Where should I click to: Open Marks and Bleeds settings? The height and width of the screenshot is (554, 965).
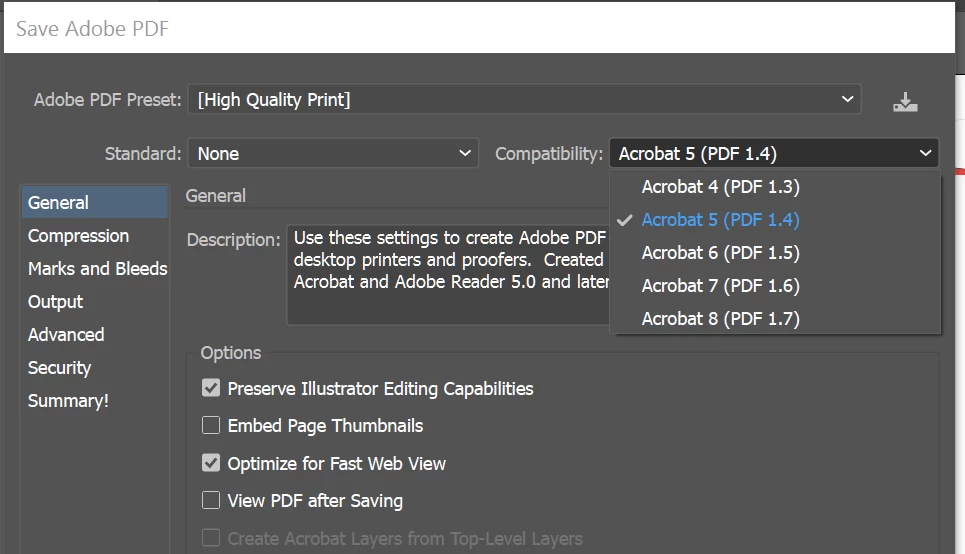95,269
